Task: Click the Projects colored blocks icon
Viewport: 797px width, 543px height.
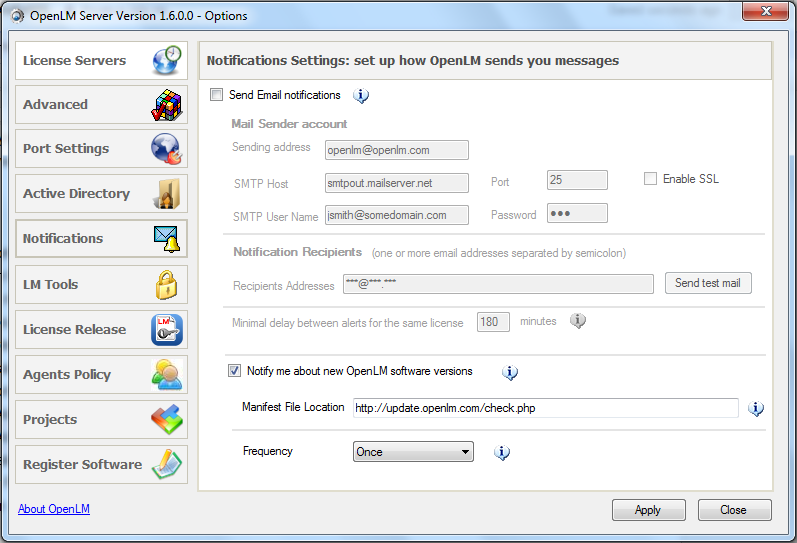Action: [167, 419]
